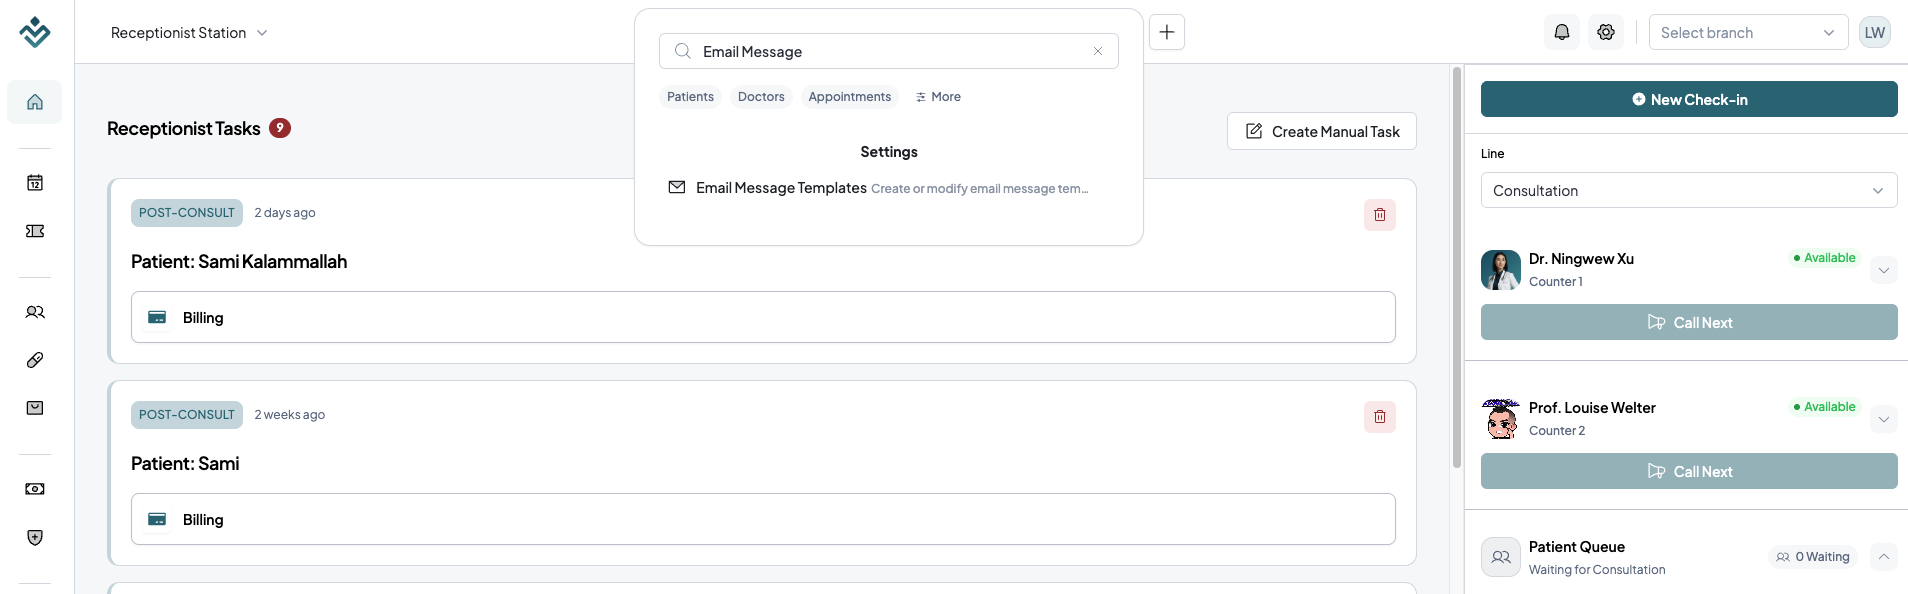This screenshot has width=1908, height=594.
Task: Click Create Manual Task
Action: pos(1322,131)
